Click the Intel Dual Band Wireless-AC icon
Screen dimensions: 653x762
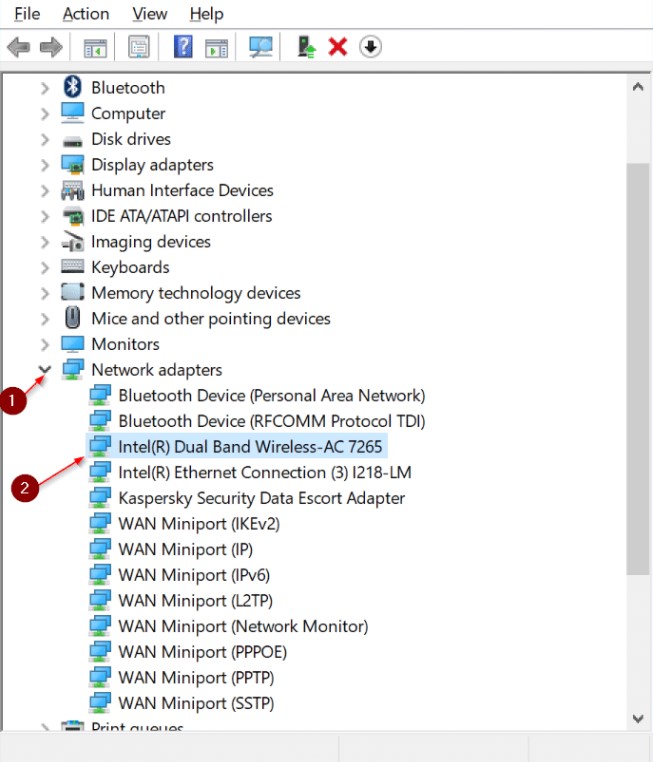pos(100,446)
